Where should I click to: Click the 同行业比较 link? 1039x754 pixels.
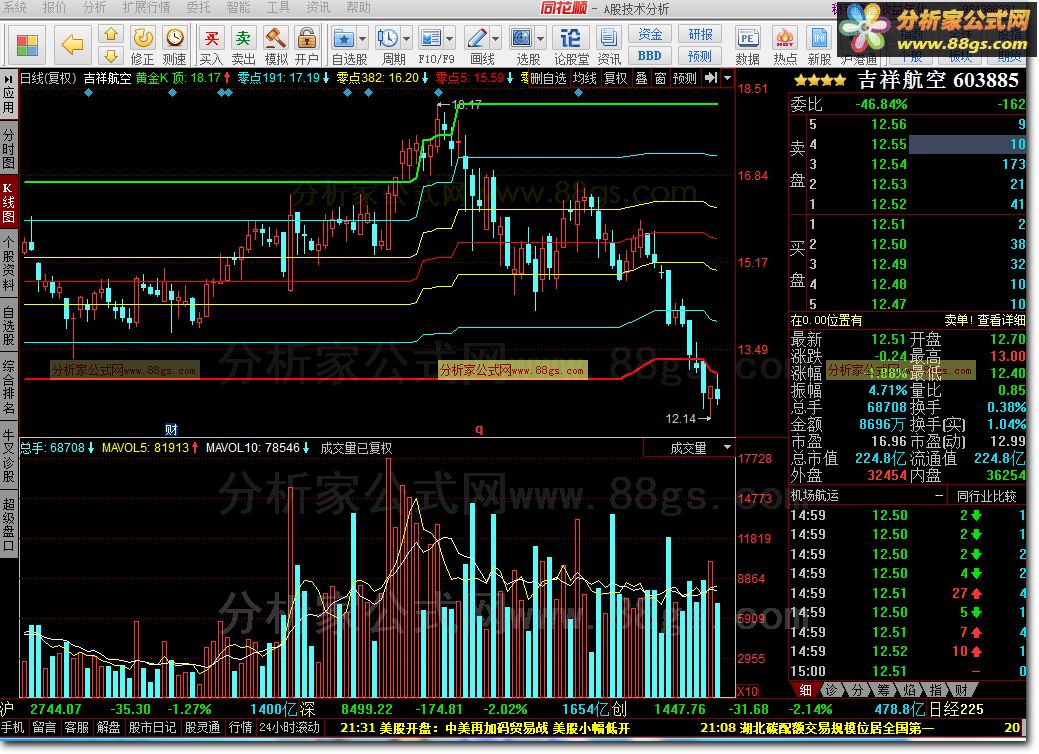click(x=987, y=496)
